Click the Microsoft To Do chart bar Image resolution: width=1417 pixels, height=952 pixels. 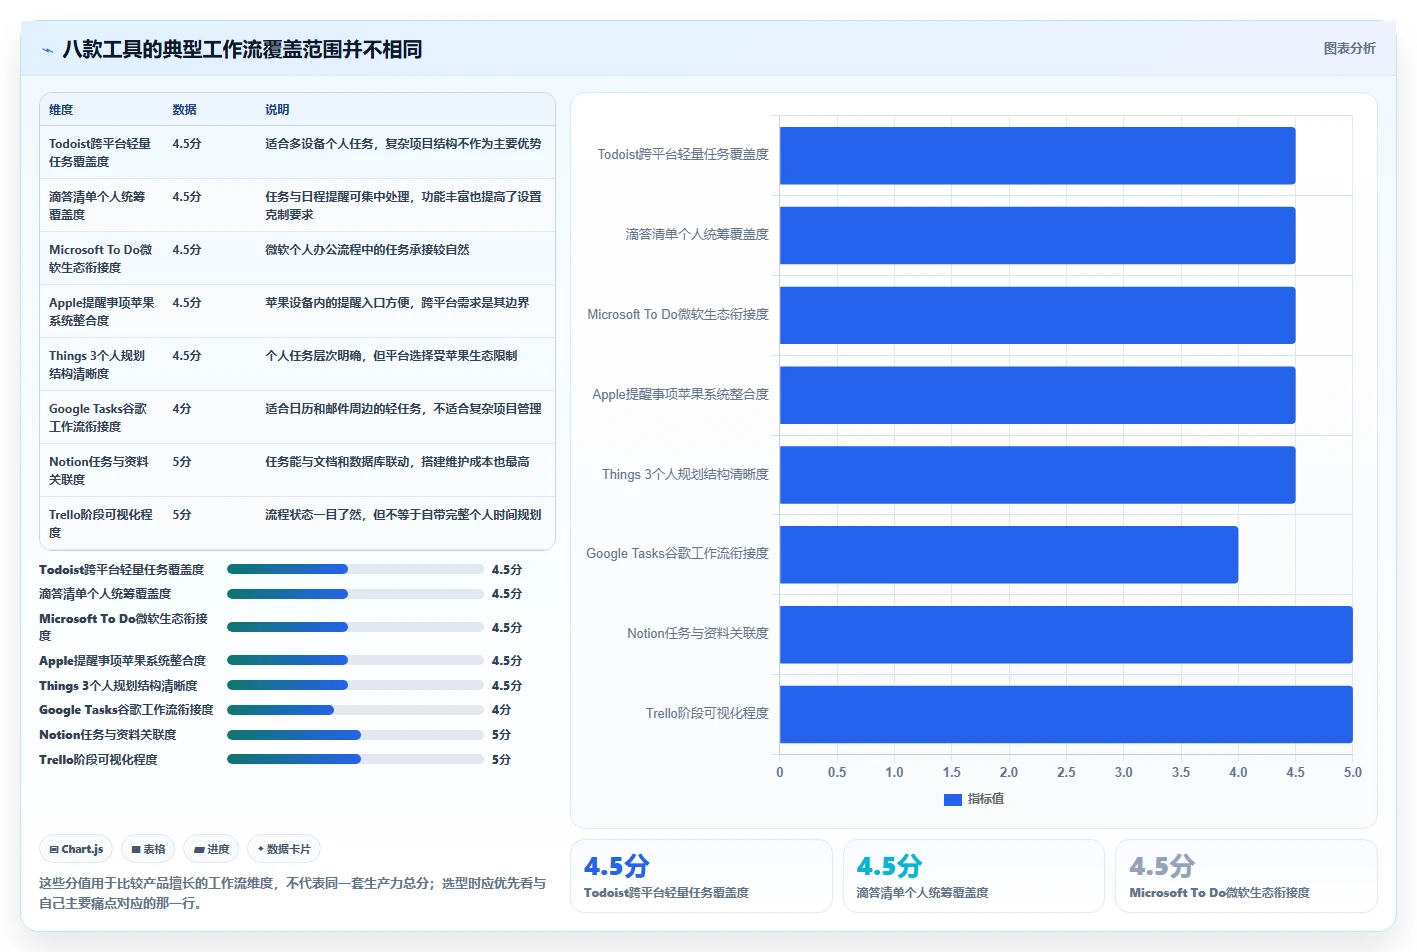coord(1037,315)
